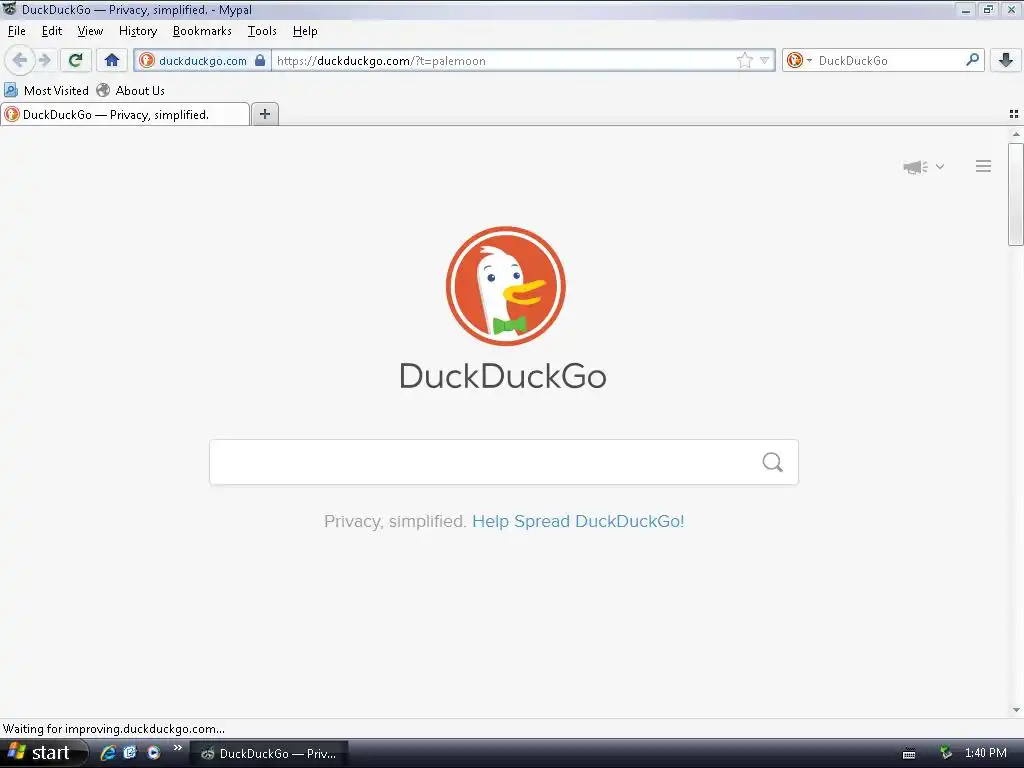The height and width of the screenshot is (768, 1024).
Task: Show the list-all-tabs grid icon
Action: [1014, 114]
